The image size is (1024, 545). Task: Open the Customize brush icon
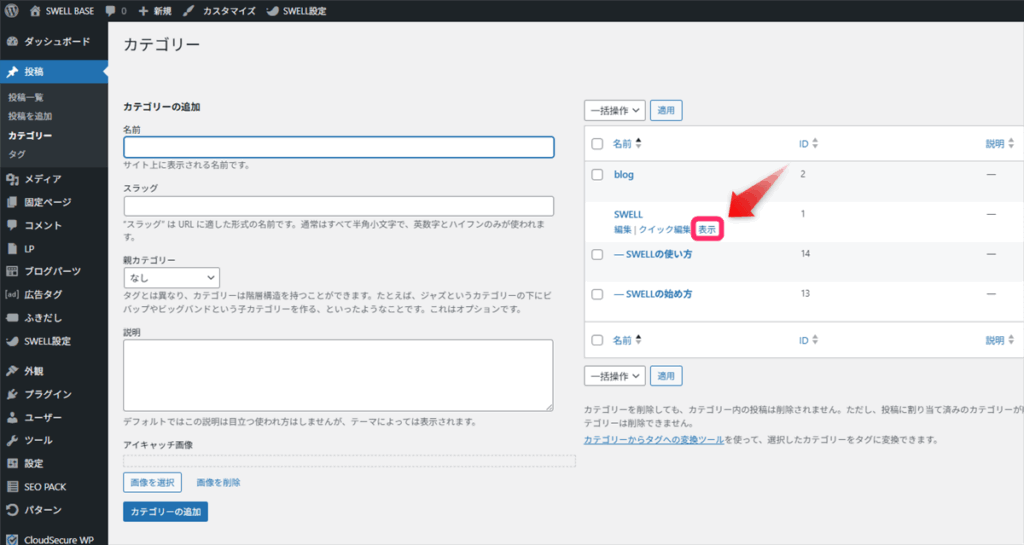(x=189, y=10)
